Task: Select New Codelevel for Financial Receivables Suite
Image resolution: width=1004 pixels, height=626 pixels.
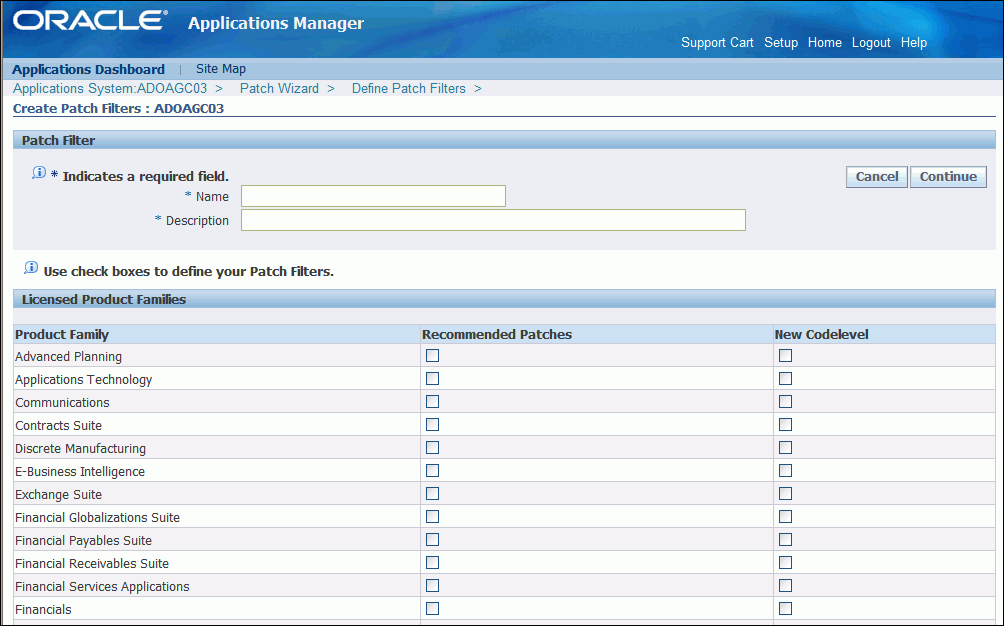Action: point(786,563)
